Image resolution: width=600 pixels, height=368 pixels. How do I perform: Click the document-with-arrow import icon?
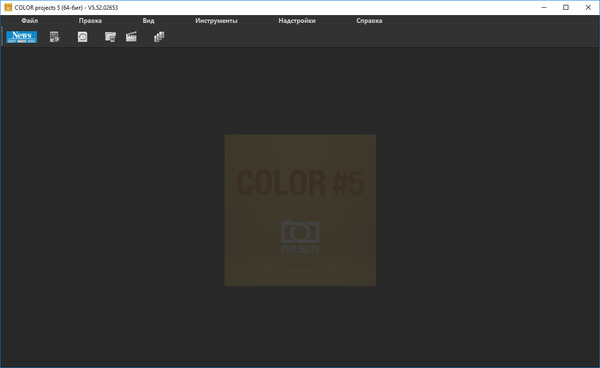55,37
